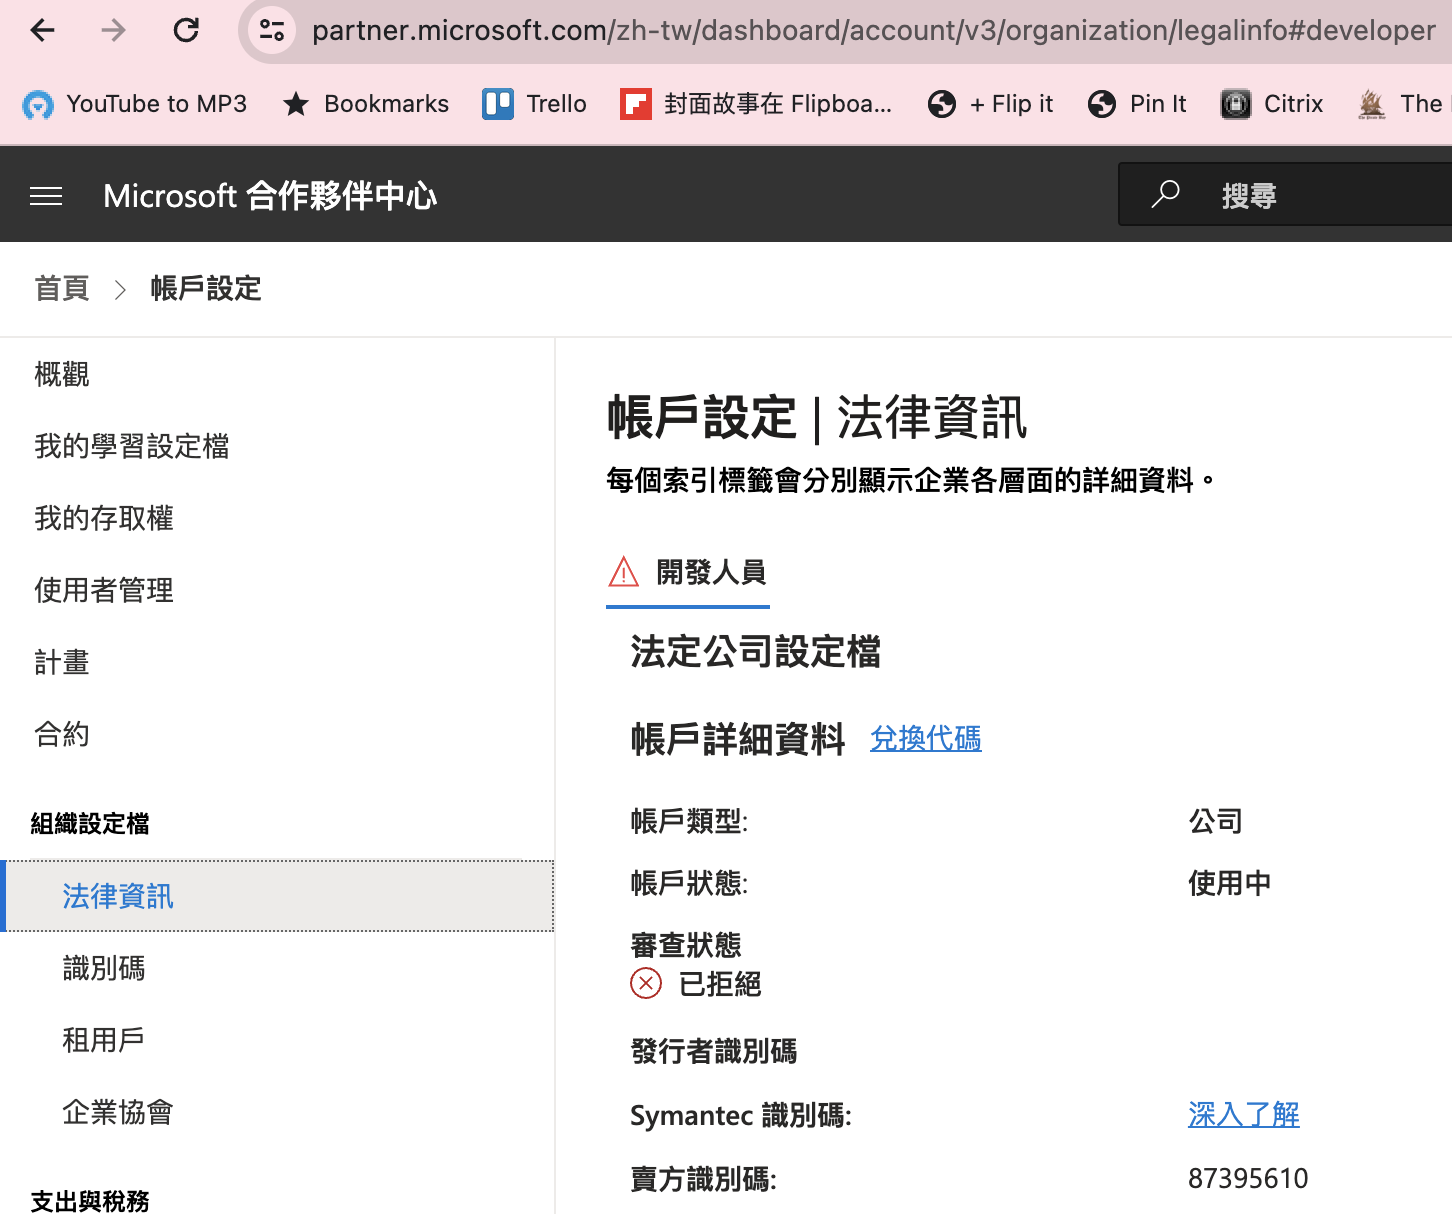Image resolution: width=1452 pixels, height=1214 pixels.
Task: Click globe icon next to + Flip it
Action: tap(942, 104)
